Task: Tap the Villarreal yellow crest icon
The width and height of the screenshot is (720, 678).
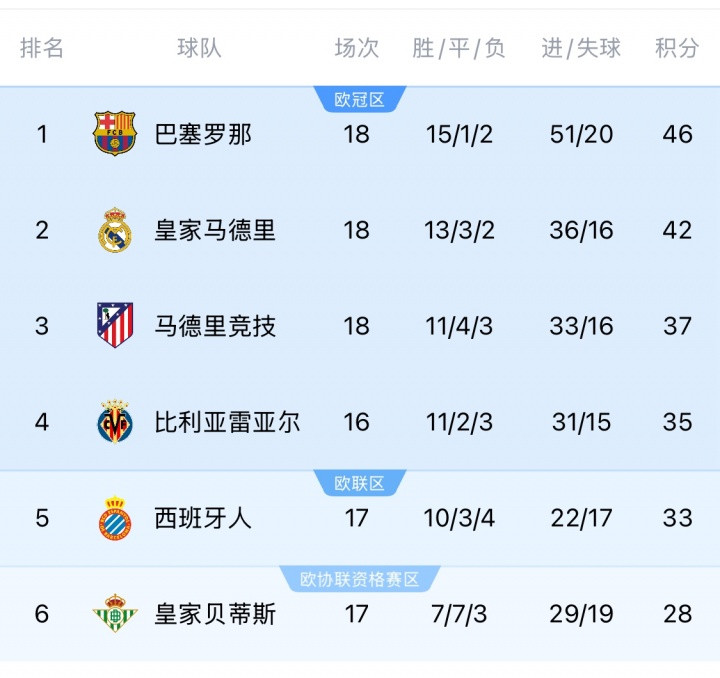Action: click(115, 422)
